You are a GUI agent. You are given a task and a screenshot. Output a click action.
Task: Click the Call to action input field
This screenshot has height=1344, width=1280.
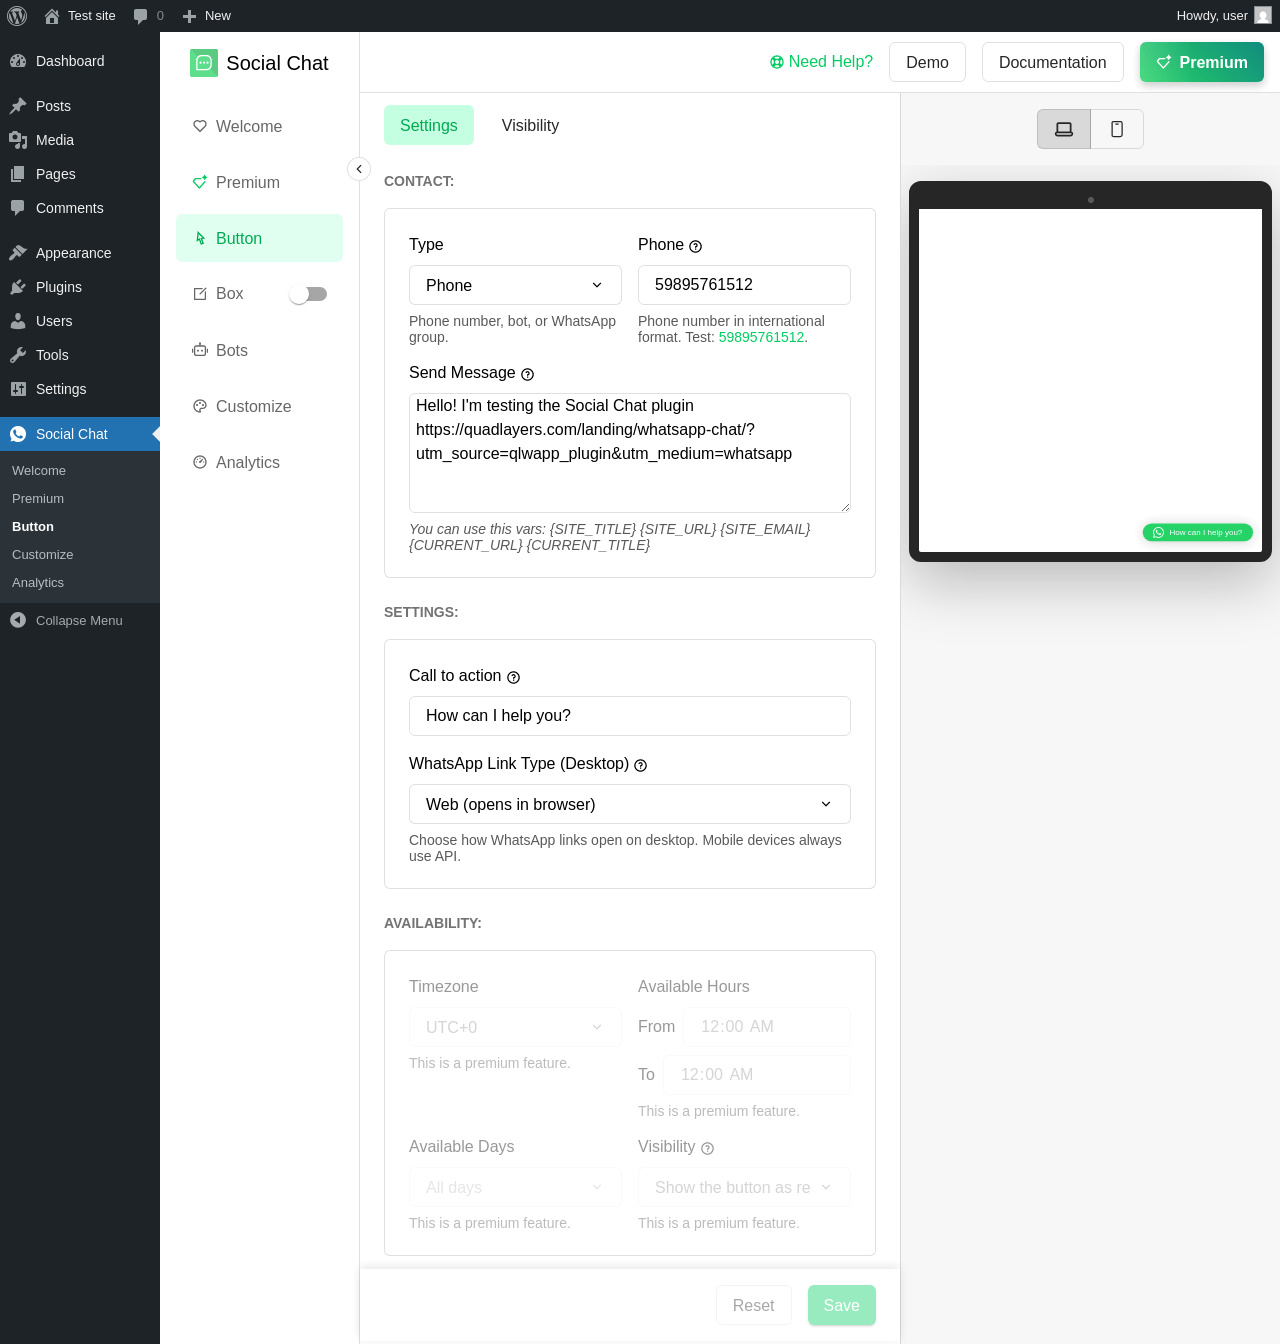(630, 716)
